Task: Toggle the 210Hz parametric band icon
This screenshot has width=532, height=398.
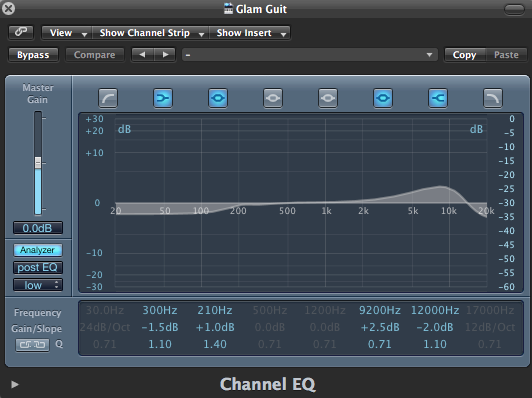Action: 218,98
